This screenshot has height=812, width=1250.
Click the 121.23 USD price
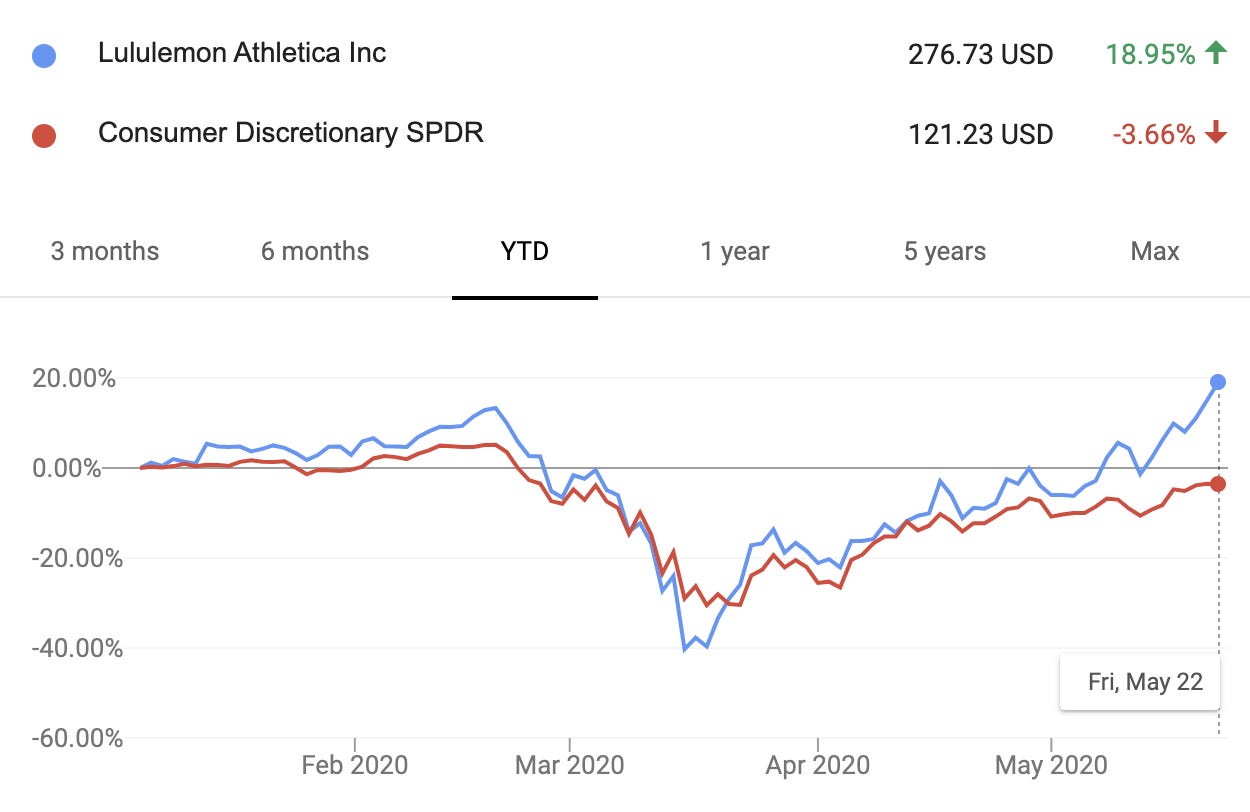[980, 134]
